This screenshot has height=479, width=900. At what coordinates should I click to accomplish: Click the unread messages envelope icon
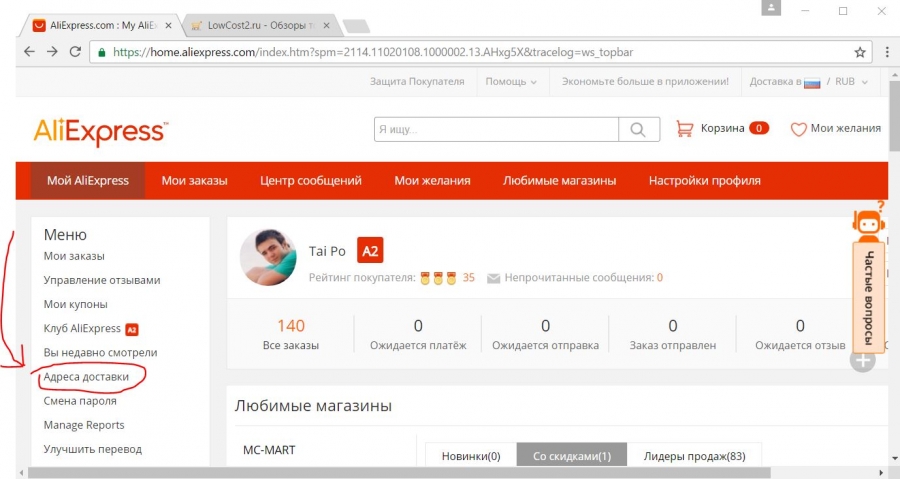point(493,278)
